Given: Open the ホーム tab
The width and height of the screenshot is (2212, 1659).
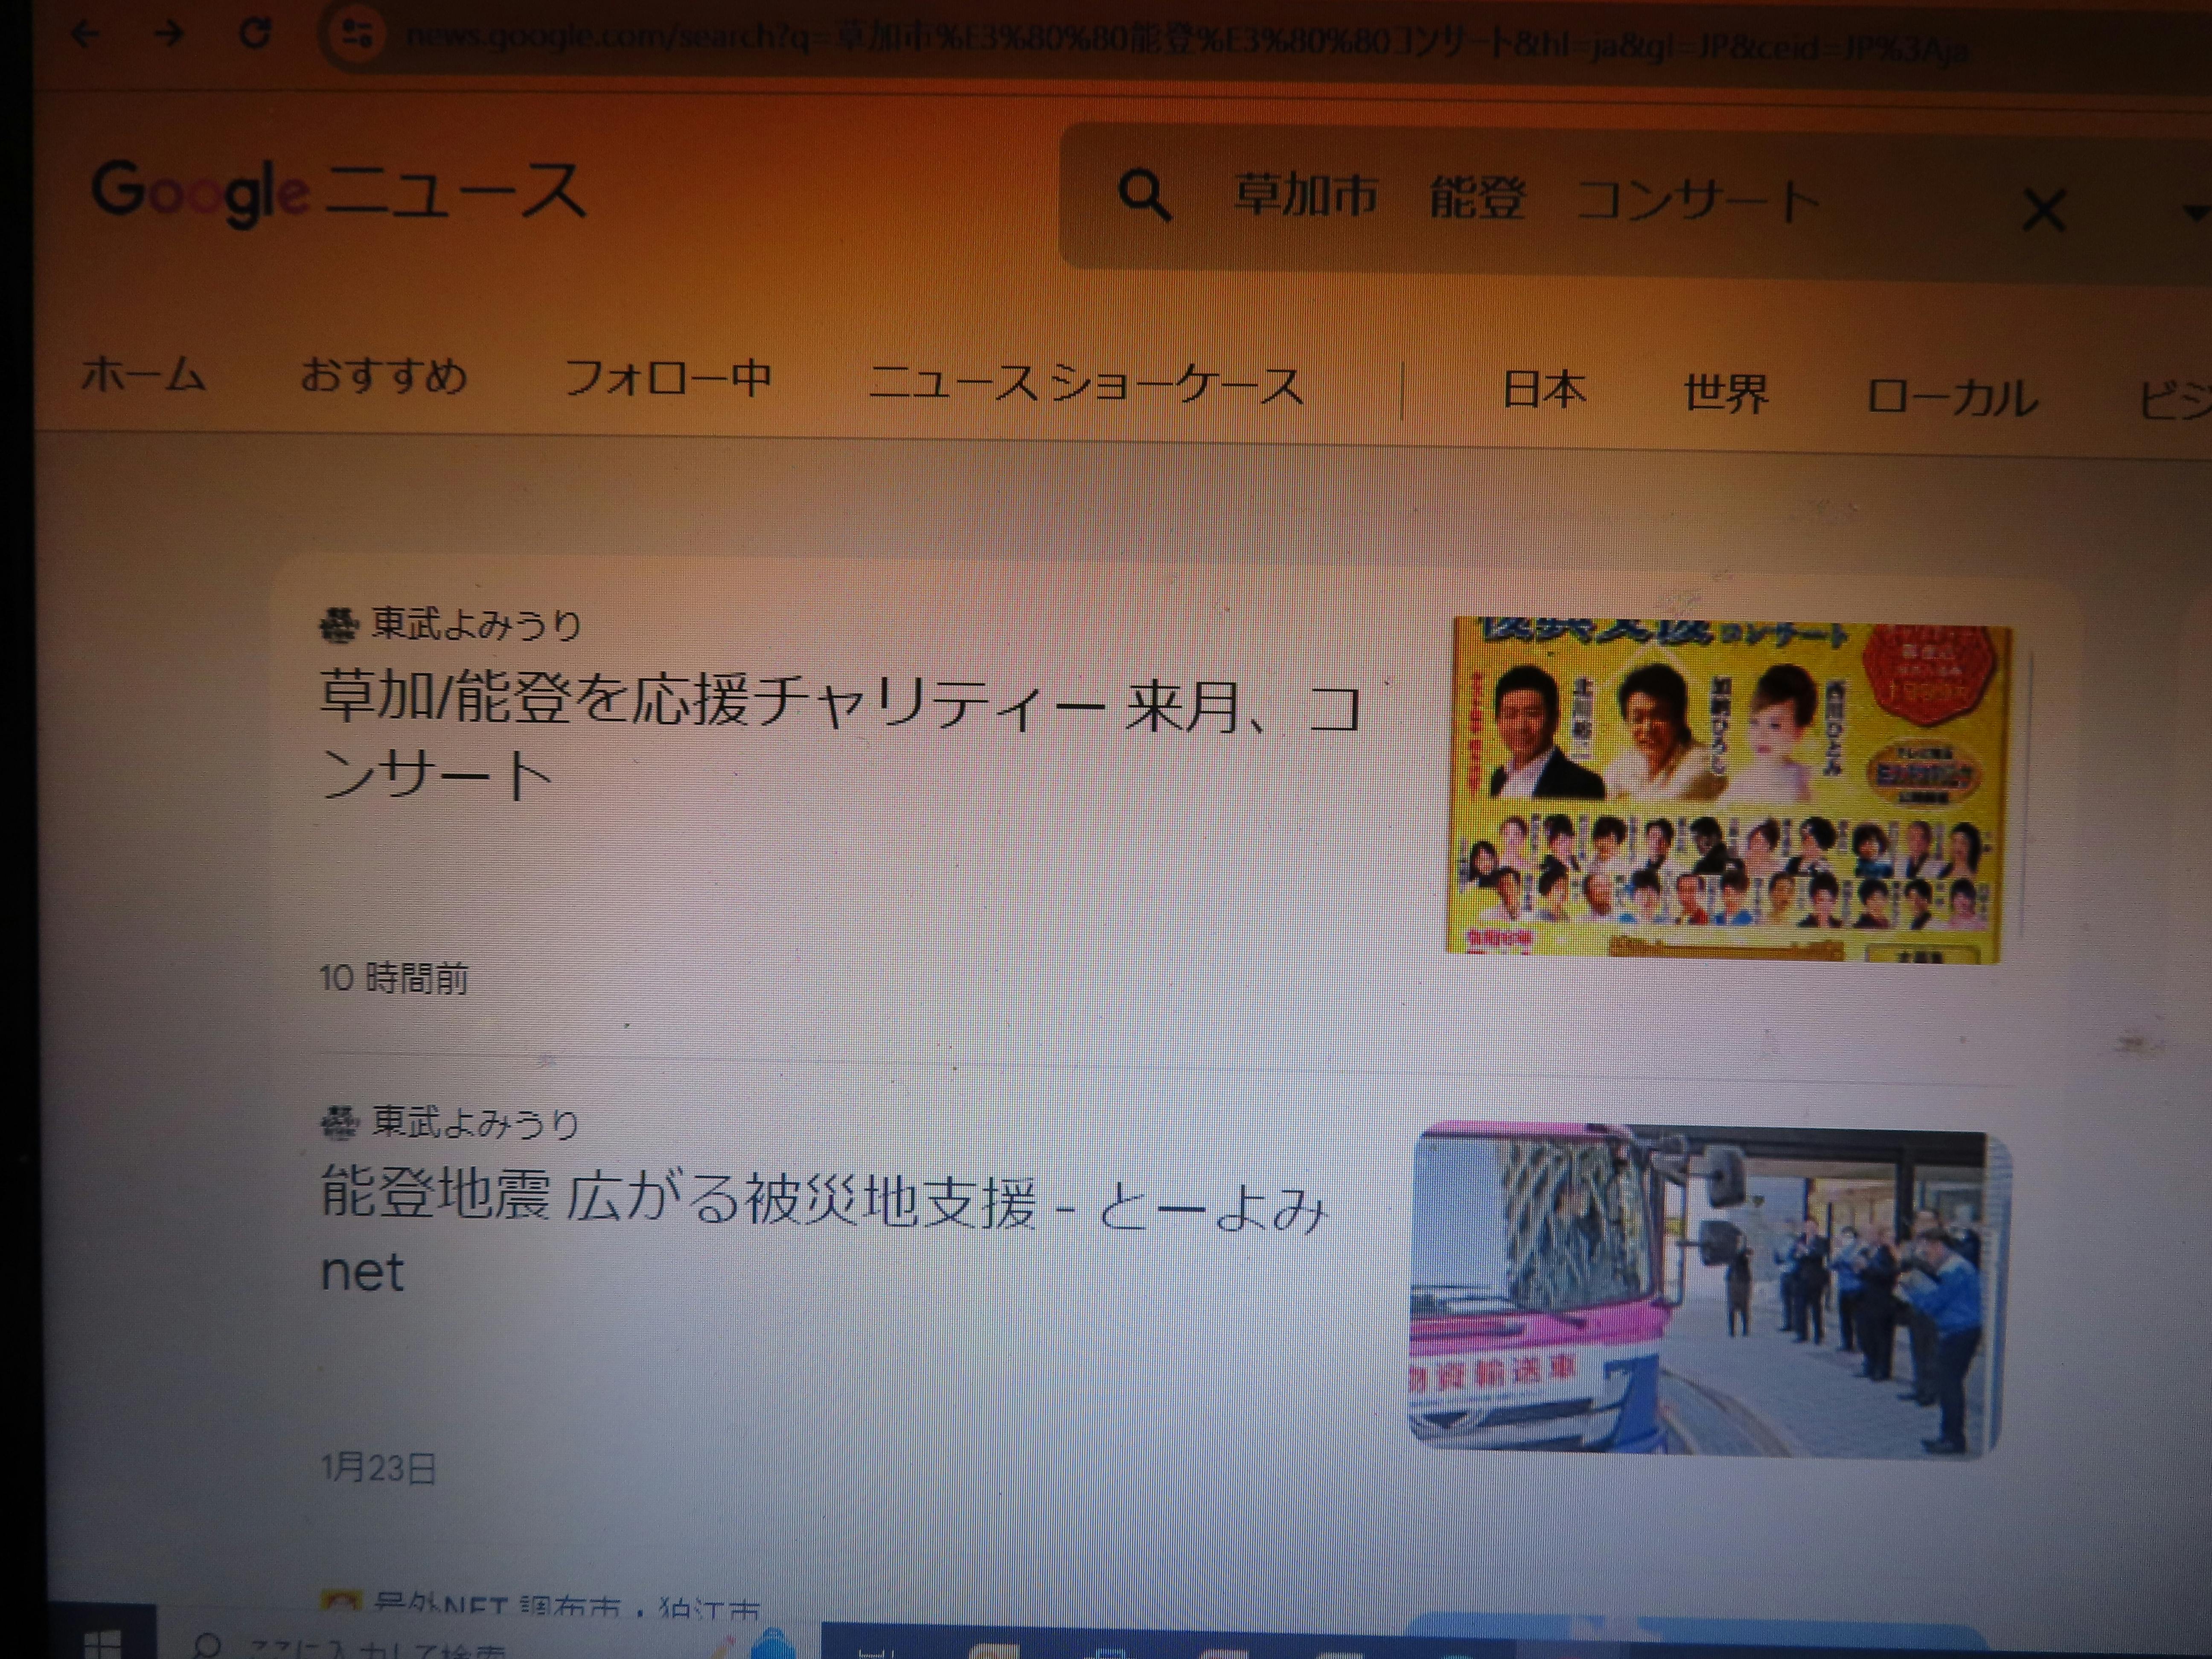Looking at the screenshot, I should (143, 375).
